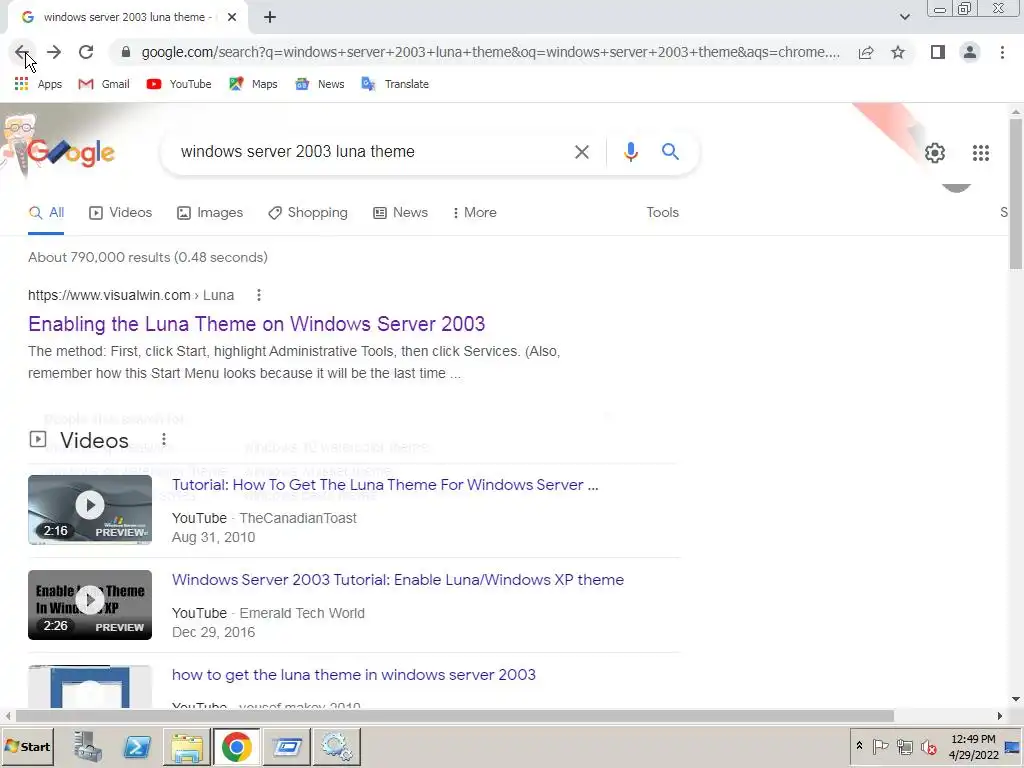The width and height of the screenshot is (1024, 768).
Task: Open the gears Services taskbar icon
Action: 336,746
